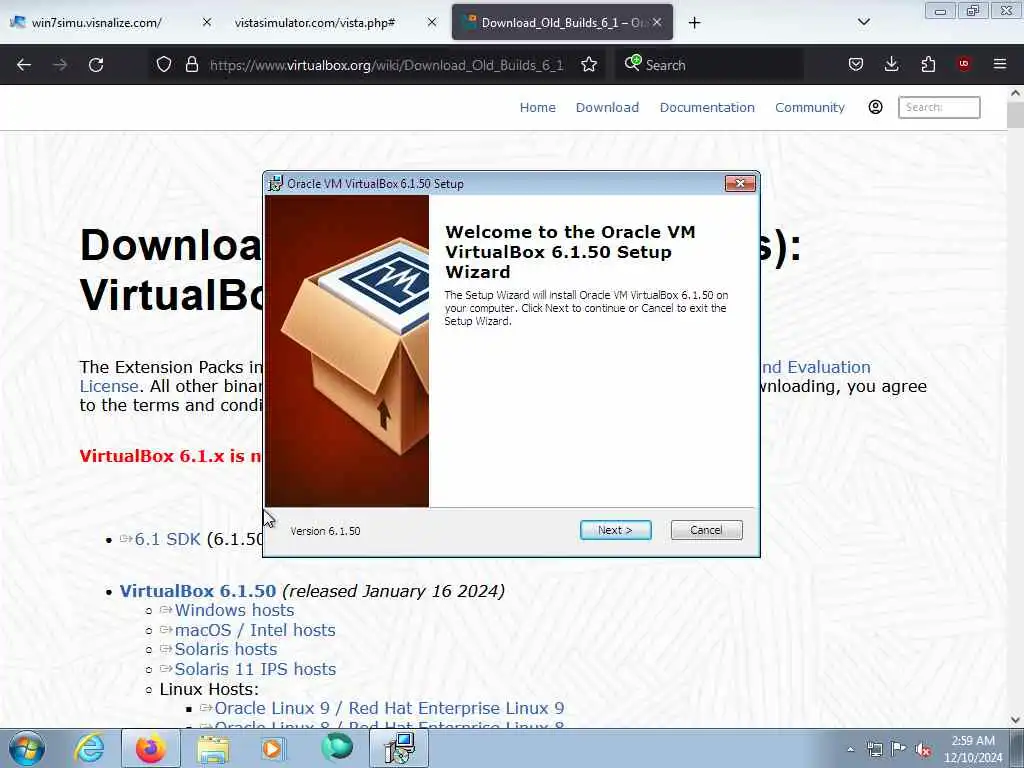Screen dimensions: 1024x768
Task: Close the win7simu.visnalize.com tab
Action: 207,22
